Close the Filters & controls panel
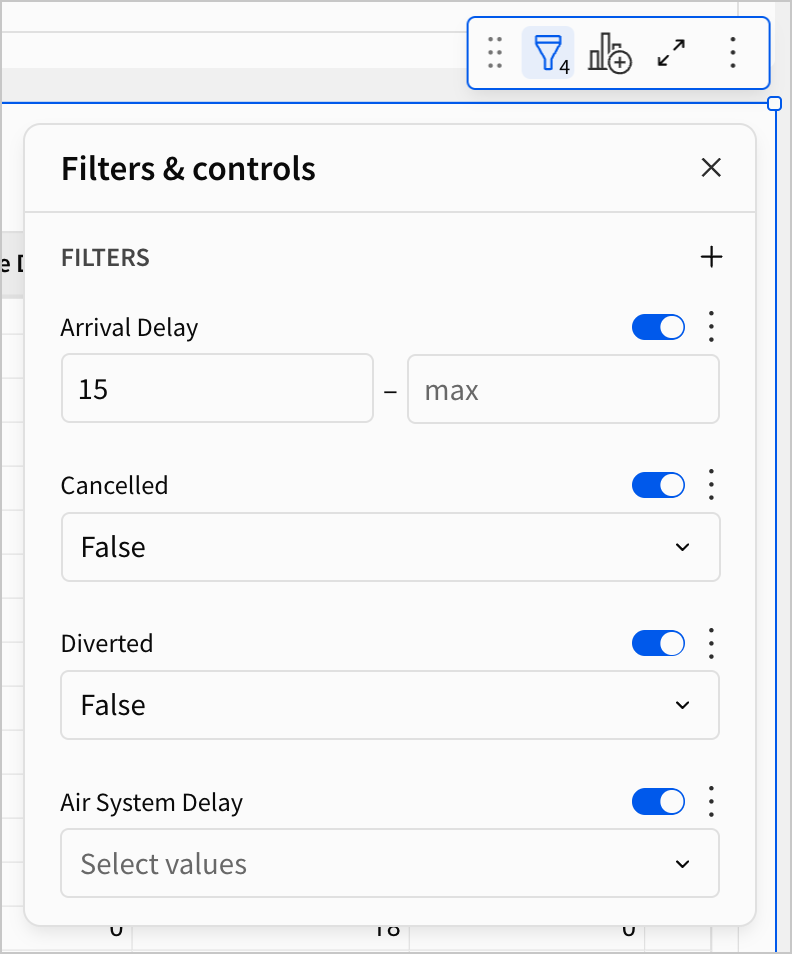792x954 pixels. pyautogui.click(x=711, y=168)
